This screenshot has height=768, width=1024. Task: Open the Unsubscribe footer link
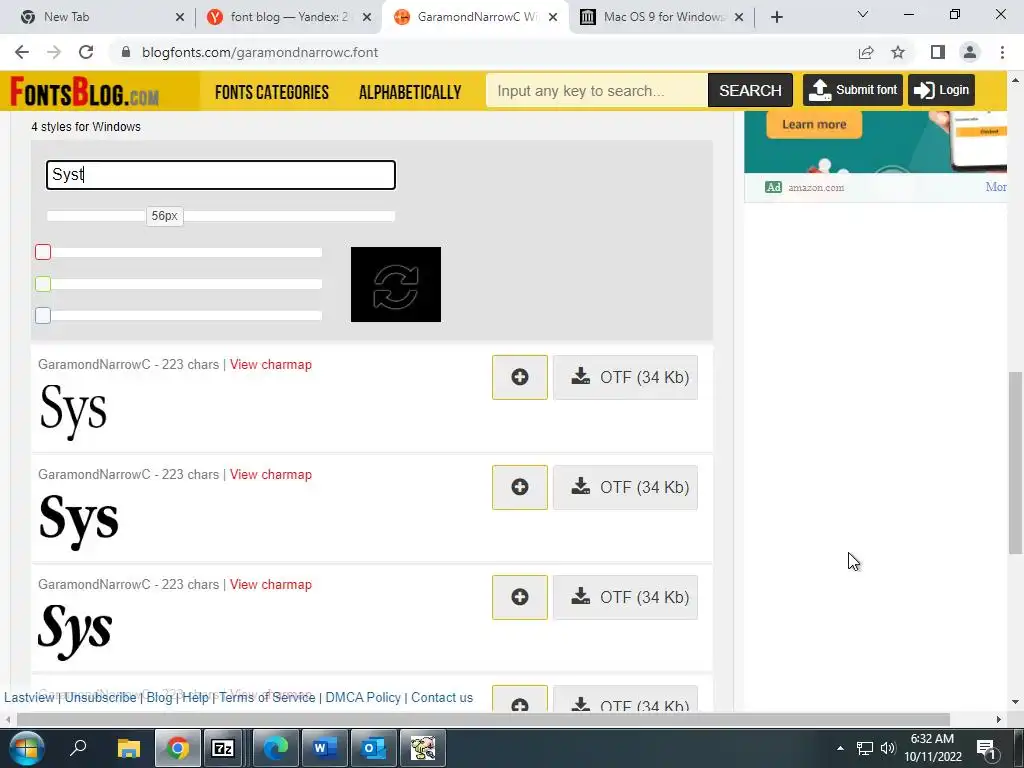click(101, 697)
